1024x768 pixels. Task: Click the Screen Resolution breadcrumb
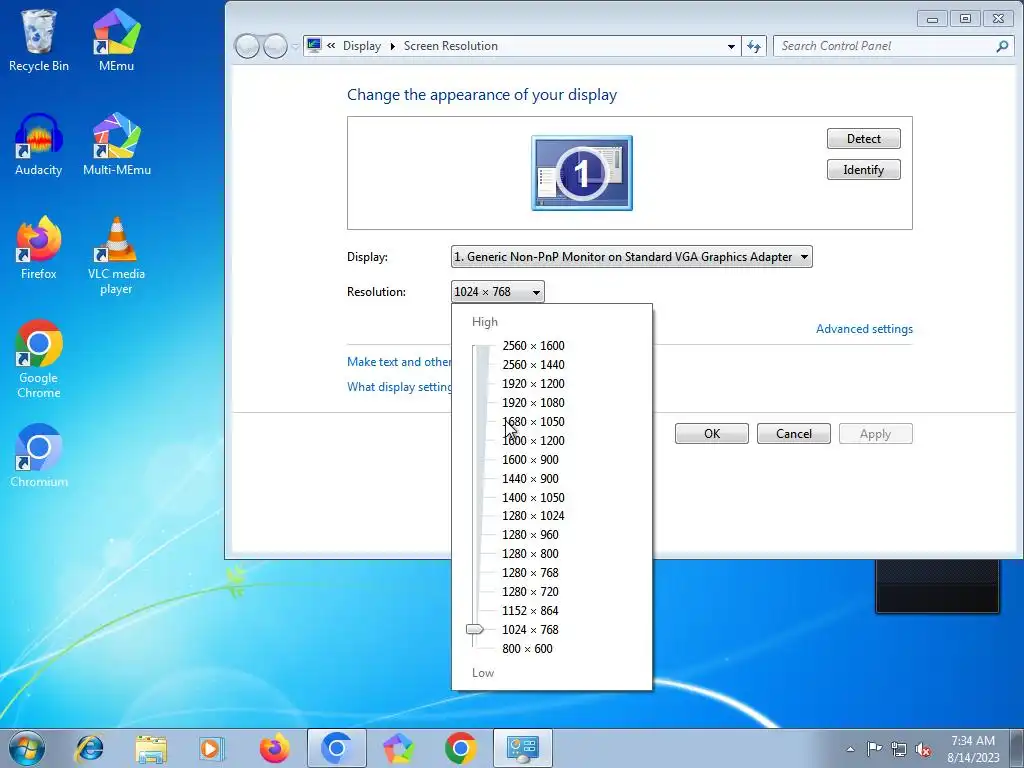point(451,46)
